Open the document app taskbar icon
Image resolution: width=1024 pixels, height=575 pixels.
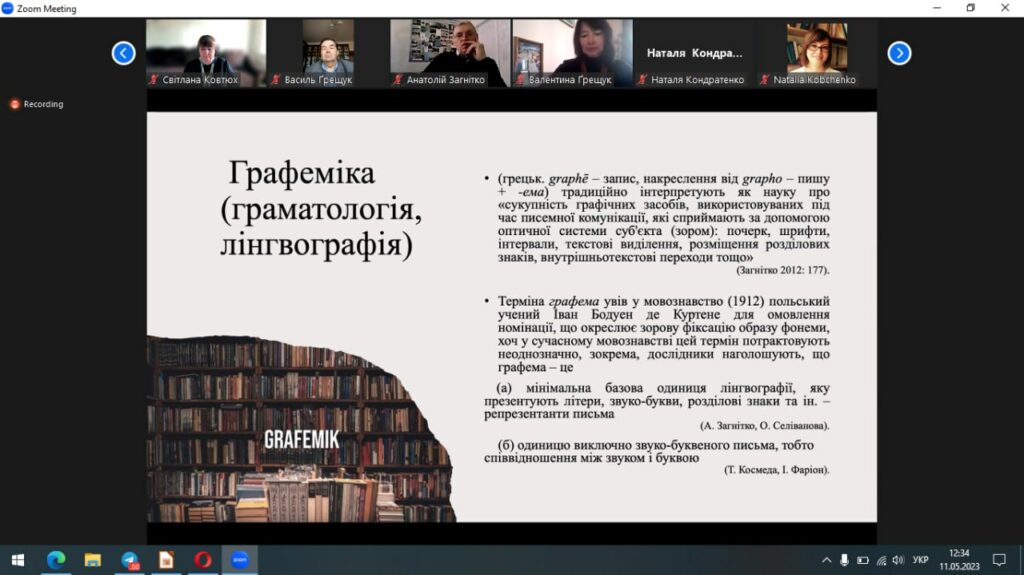click(x=167, y=560)
